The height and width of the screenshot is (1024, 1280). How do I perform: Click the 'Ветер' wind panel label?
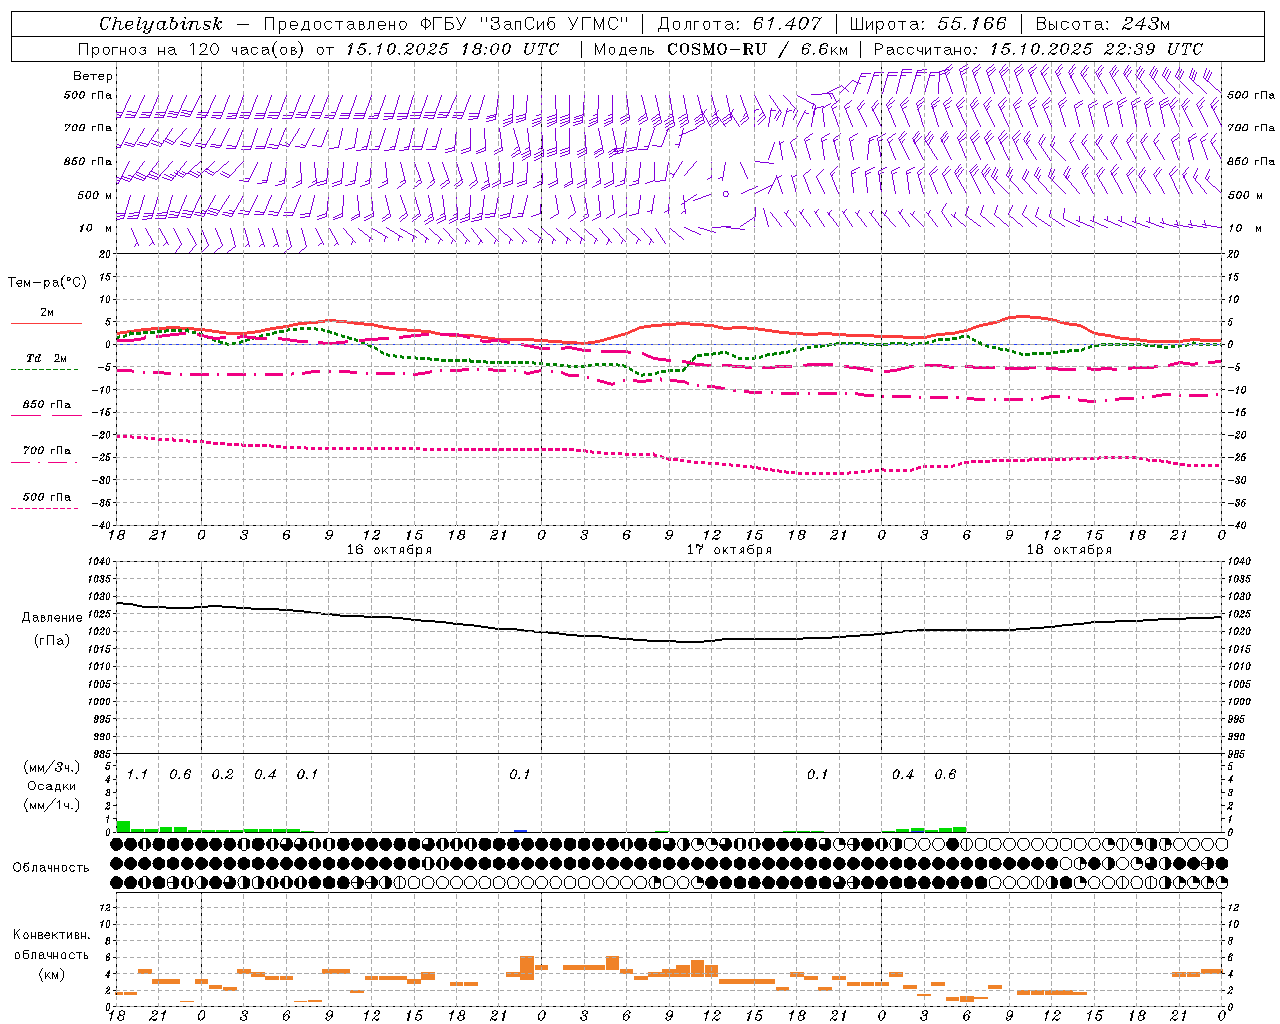click(93, 76)
